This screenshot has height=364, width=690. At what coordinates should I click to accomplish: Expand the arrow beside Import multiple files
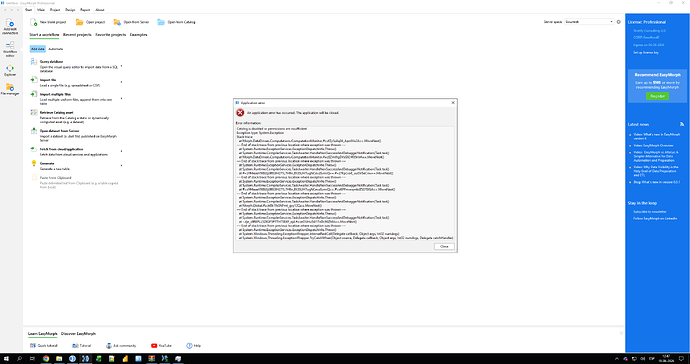(x=121, y=98)
